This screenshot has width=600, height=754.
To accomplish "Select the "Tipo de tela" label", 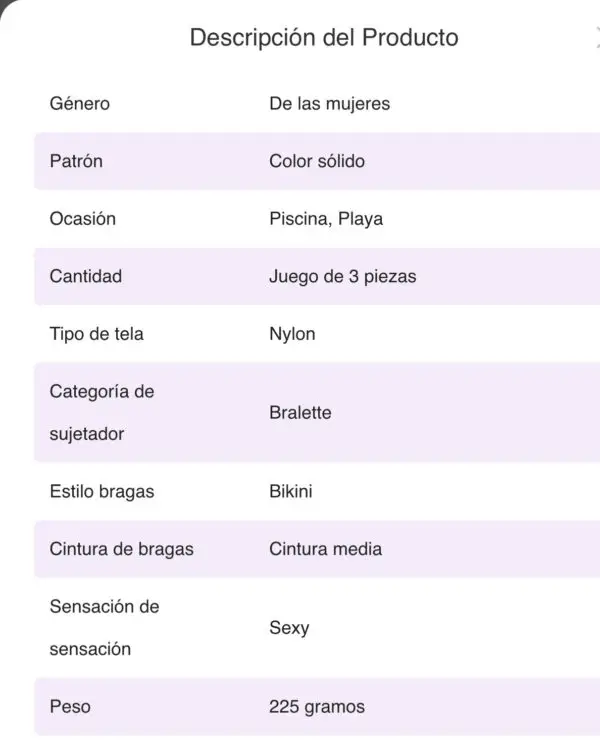I will click(x=96, y=334).
